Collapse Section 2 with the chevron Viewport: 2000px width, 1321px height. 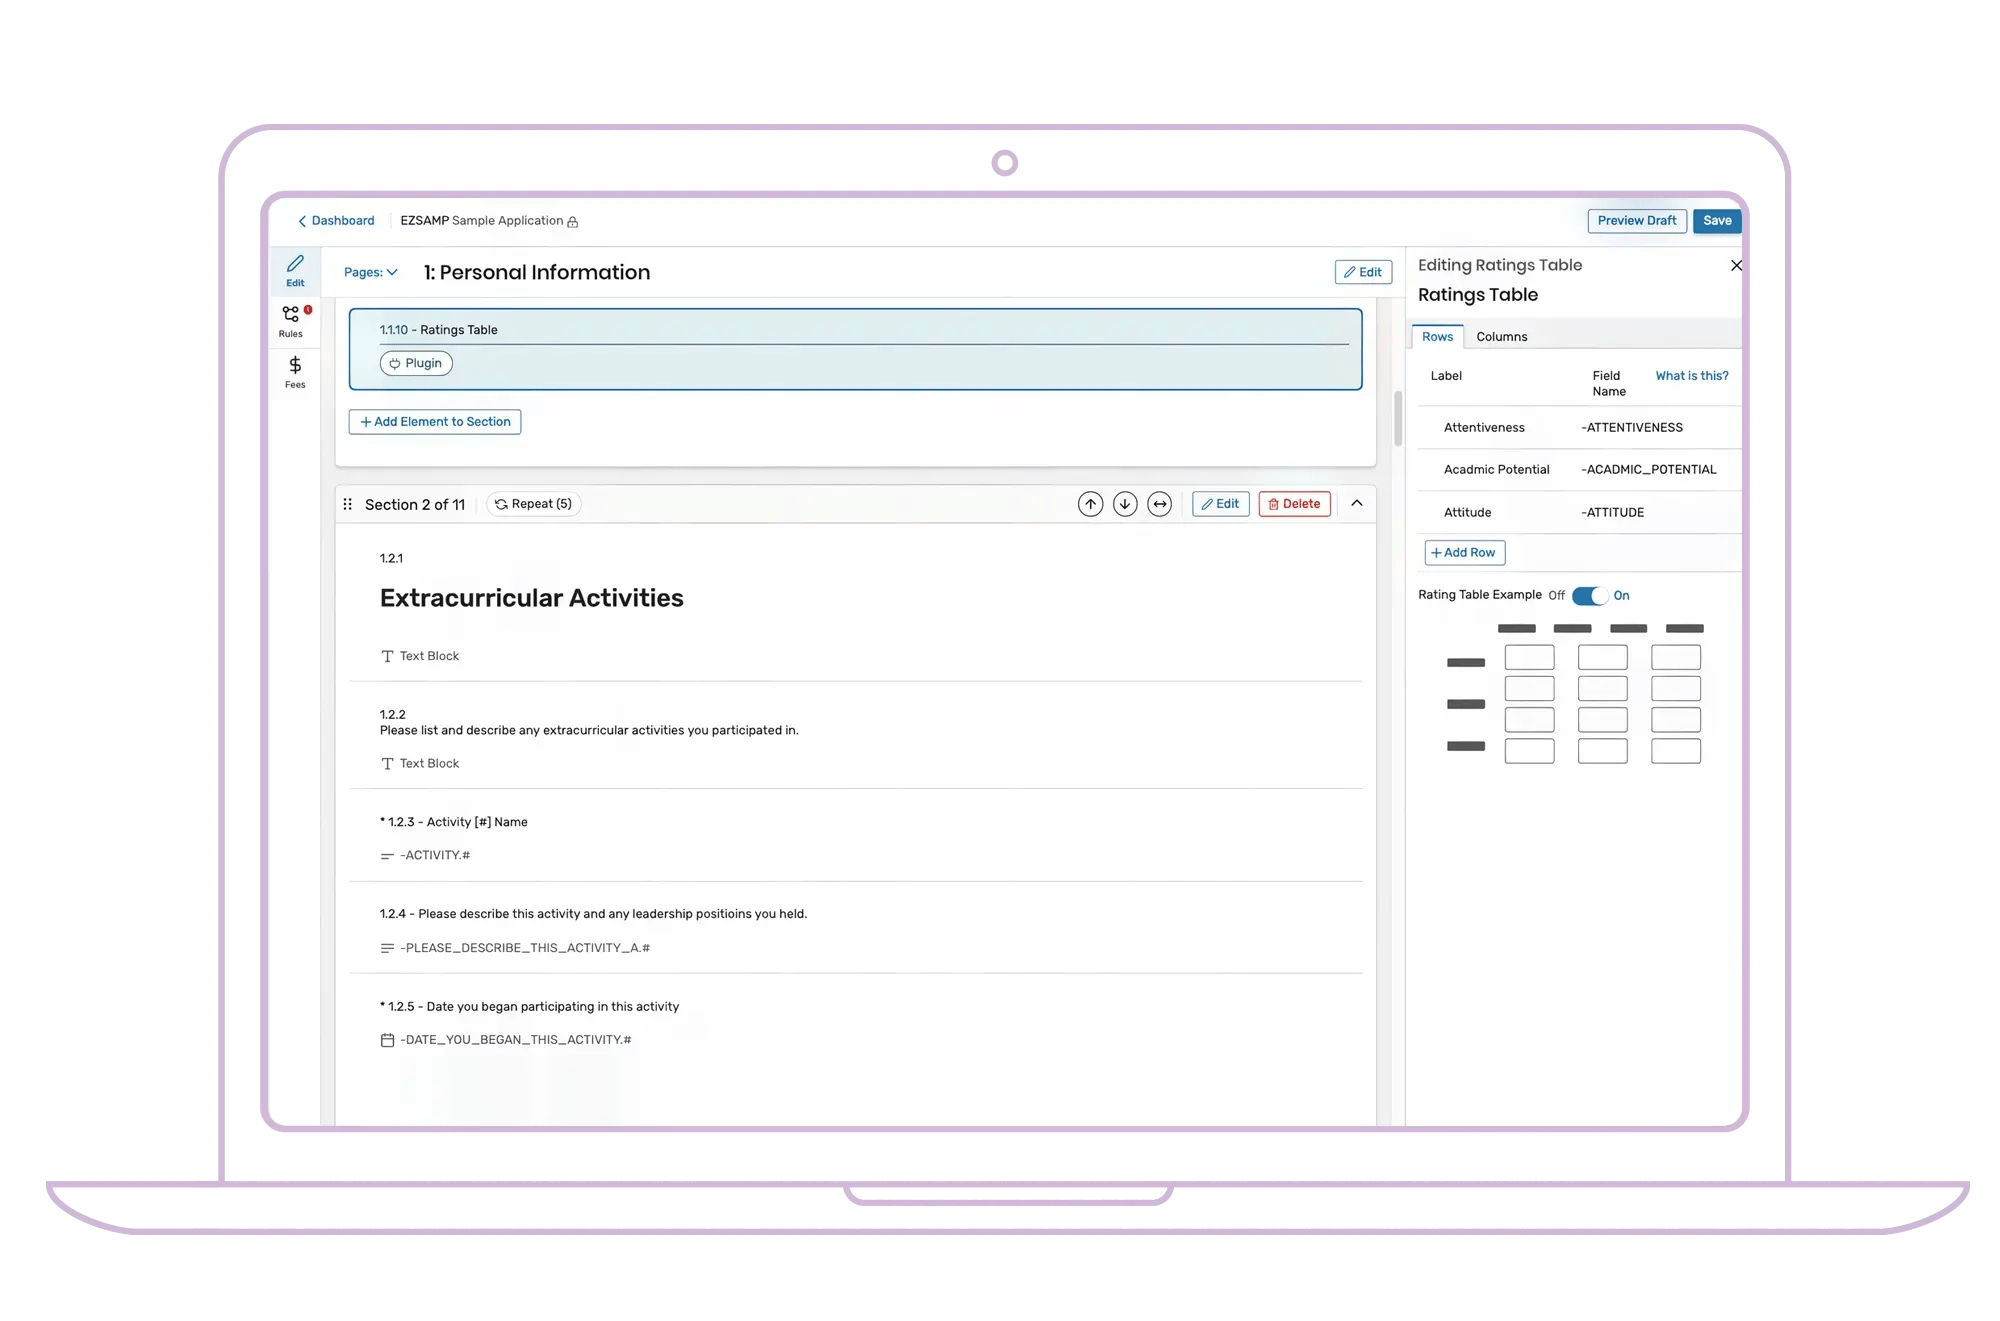coord(1357,503)
